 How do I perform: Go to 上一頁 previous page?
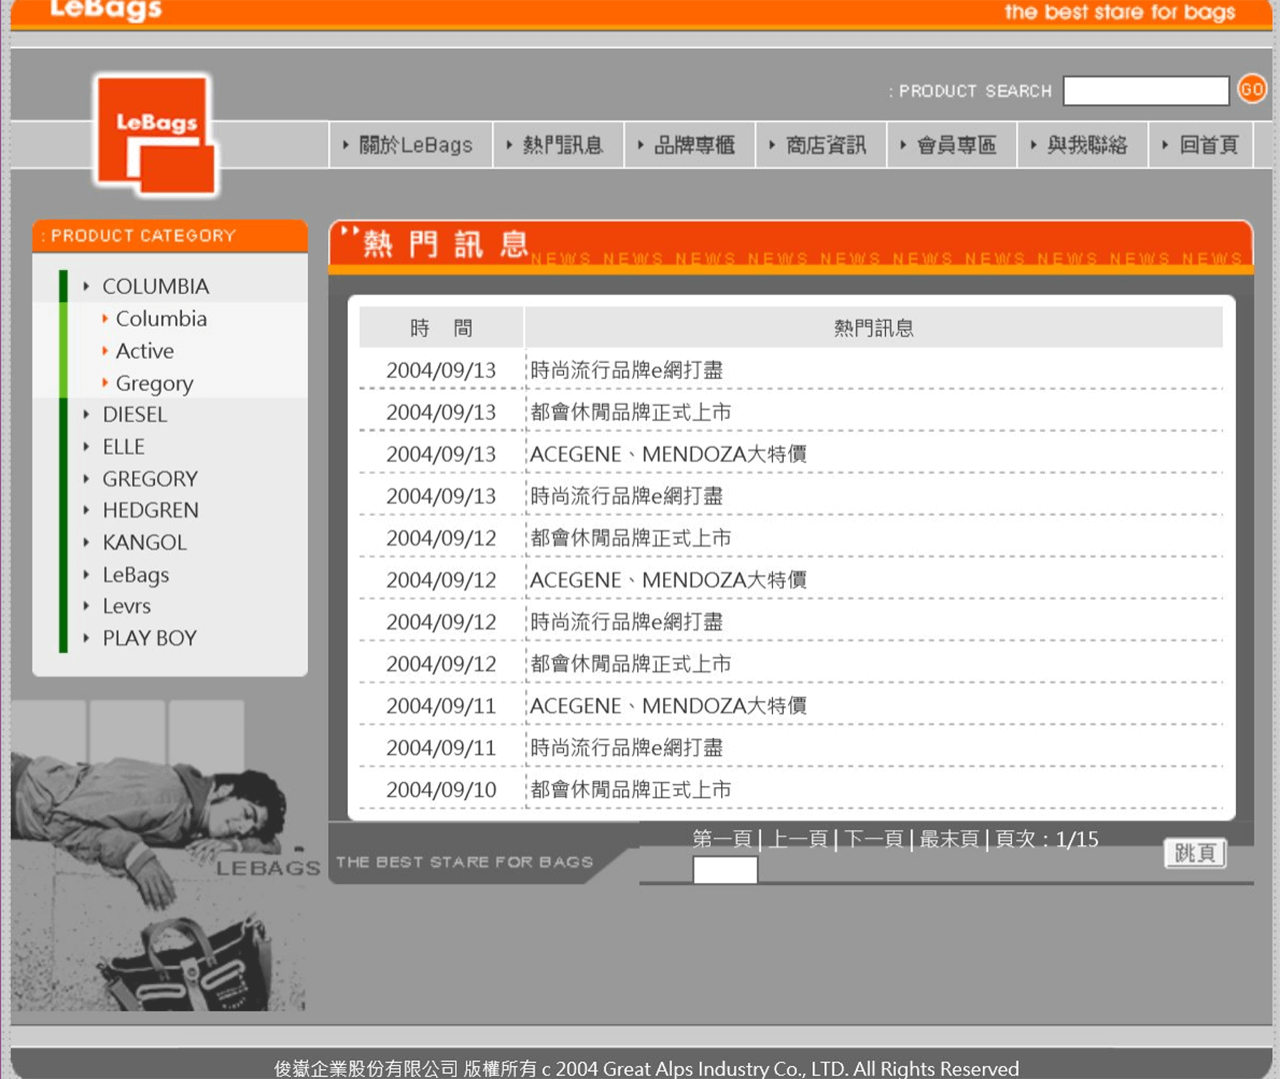(798, 839)
